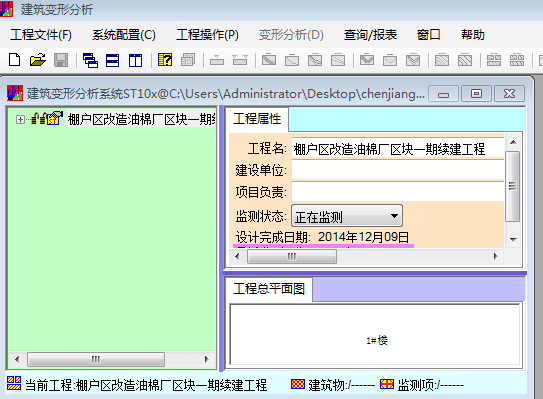Viewport: 543px width, 399px height.
Task: Open the 帮助 menu
Action: [473, 35]
